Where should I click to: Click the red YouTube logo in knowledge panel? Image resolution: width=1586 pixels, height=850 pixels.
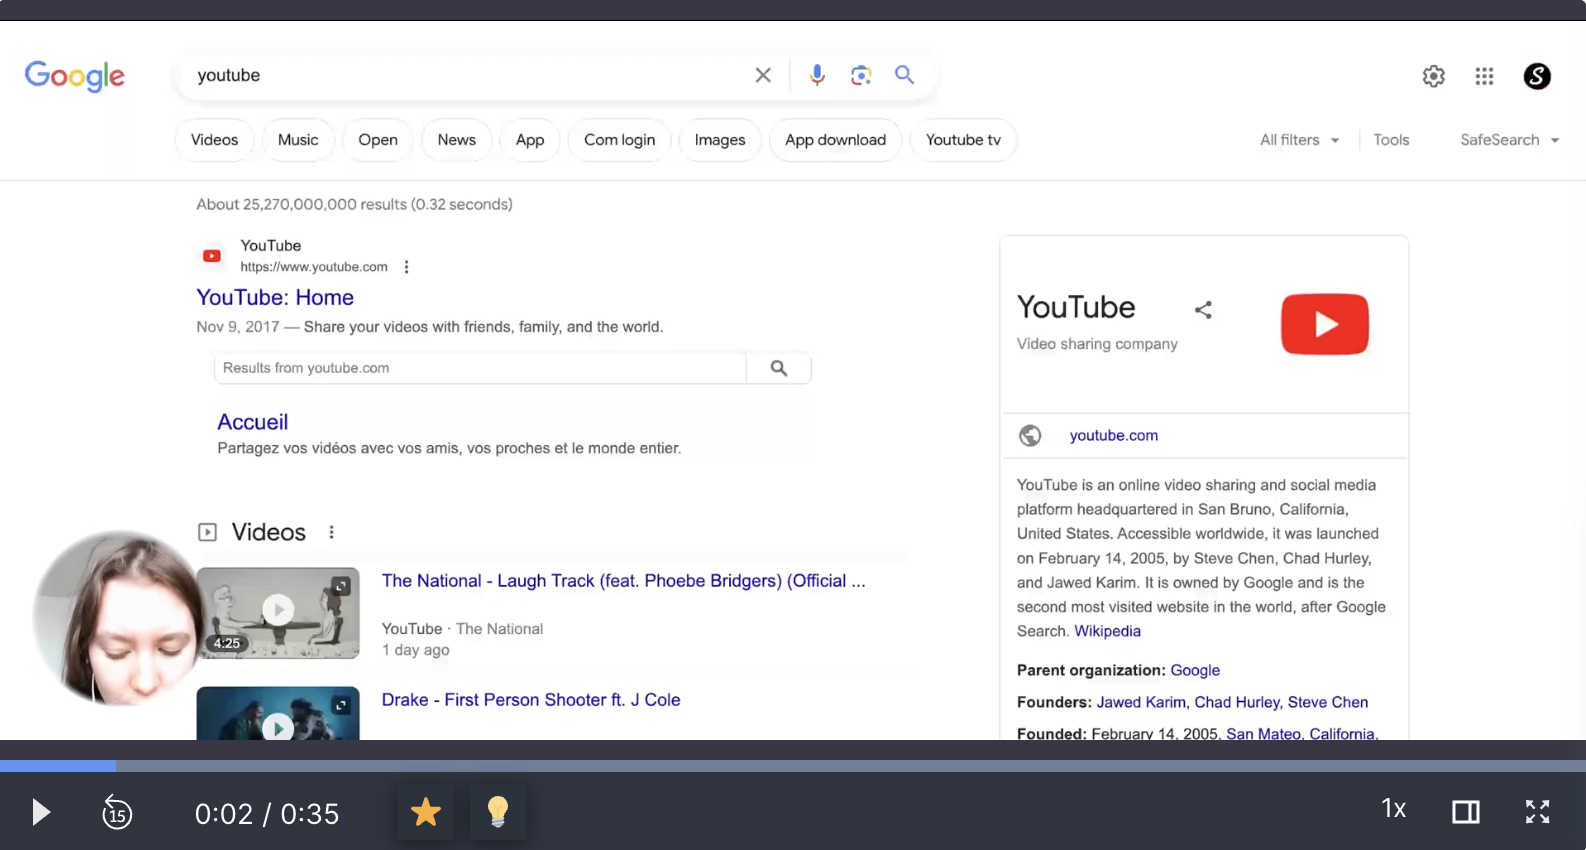[x=1325, y=324]
